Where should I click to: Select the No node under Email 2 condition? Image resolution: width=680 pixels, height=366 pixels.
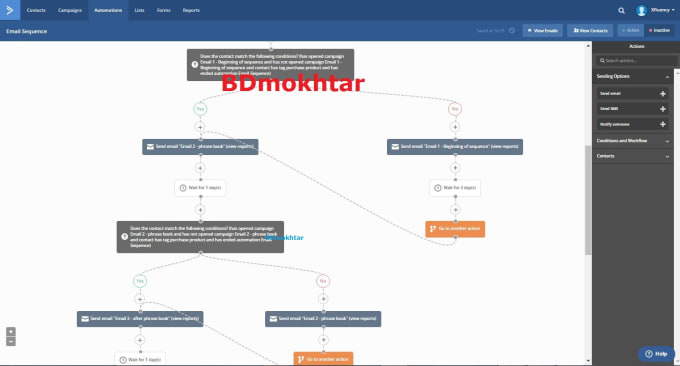323,281
